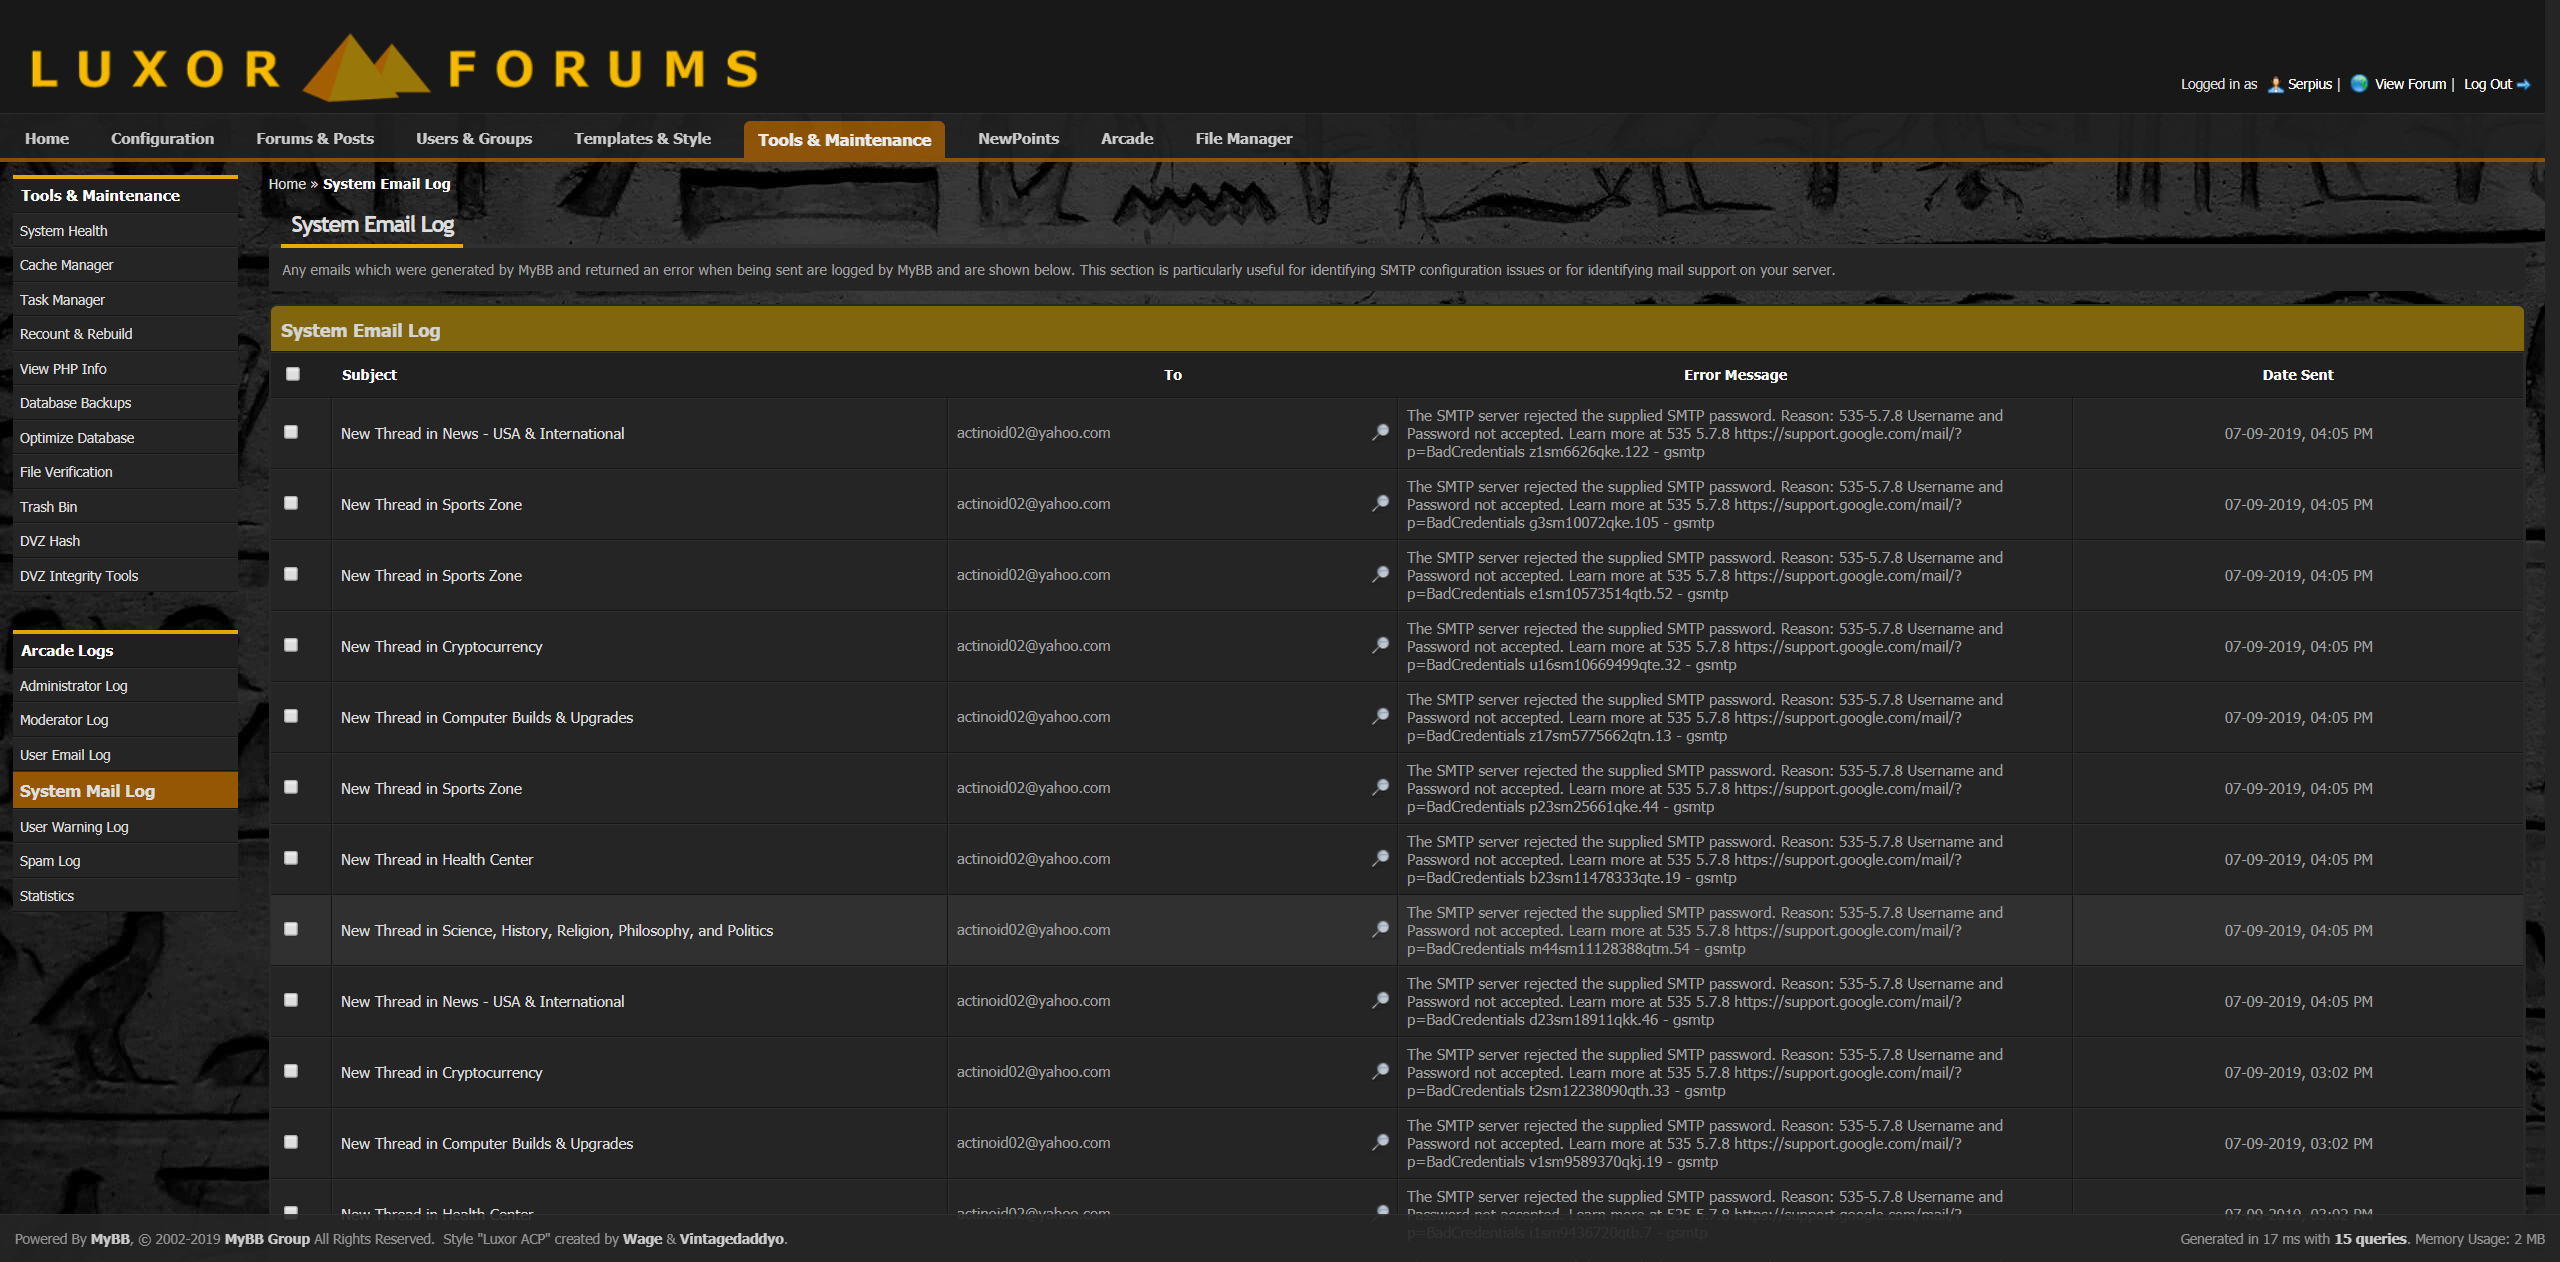This screenshot has width=2560, height=1262.
Task: Open Task Manager in sidebar
Action: tap(125, 300)
